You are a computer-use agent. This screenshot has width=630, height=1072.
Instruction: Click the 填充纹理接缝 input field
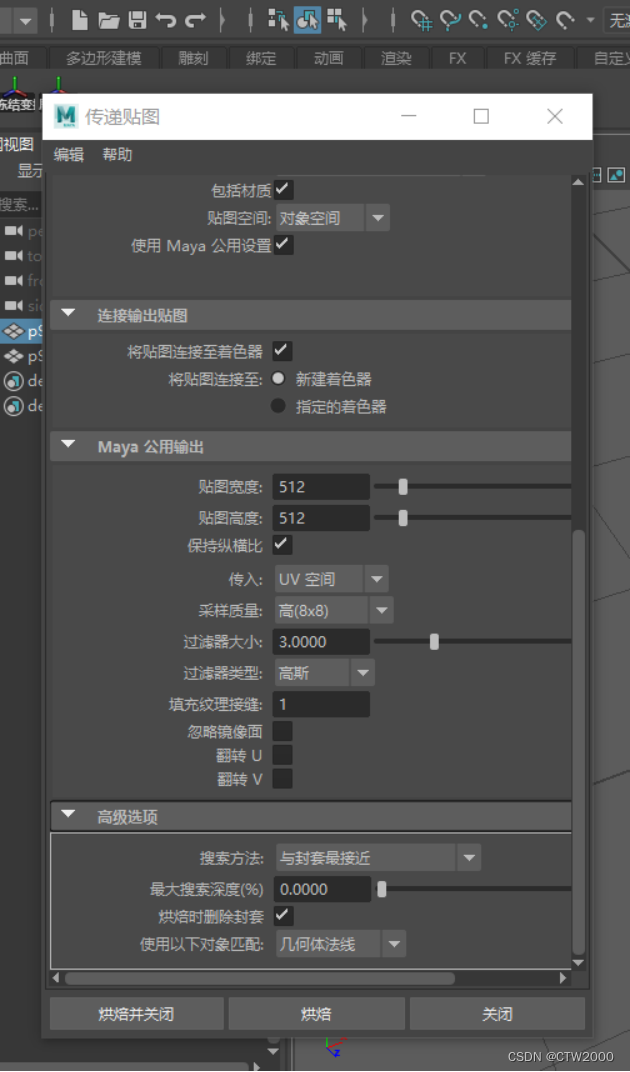pyautogui.click(x=321, y=704)
